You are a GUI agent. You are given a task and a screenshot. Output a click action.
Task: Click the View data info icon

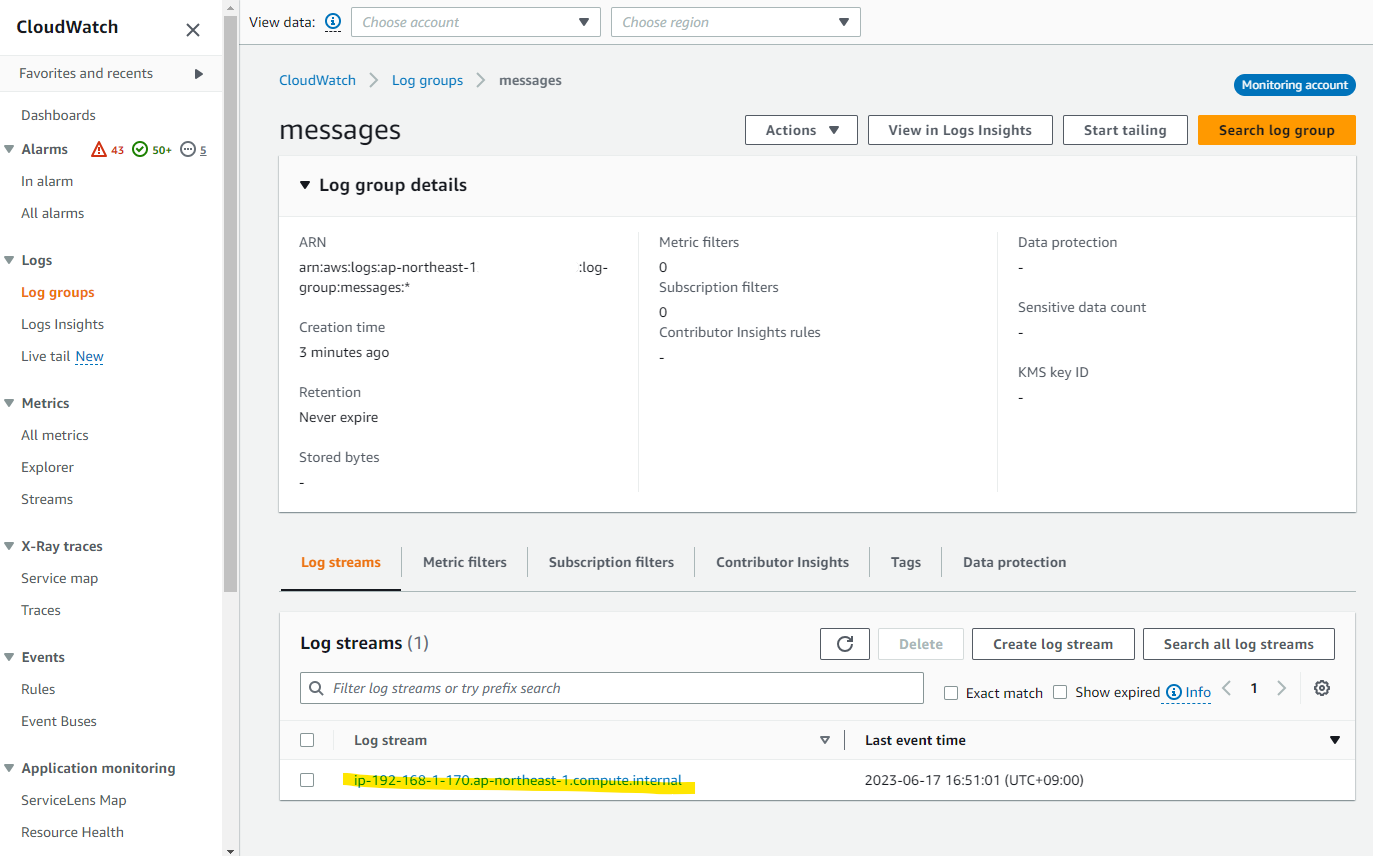pos(333,21)
